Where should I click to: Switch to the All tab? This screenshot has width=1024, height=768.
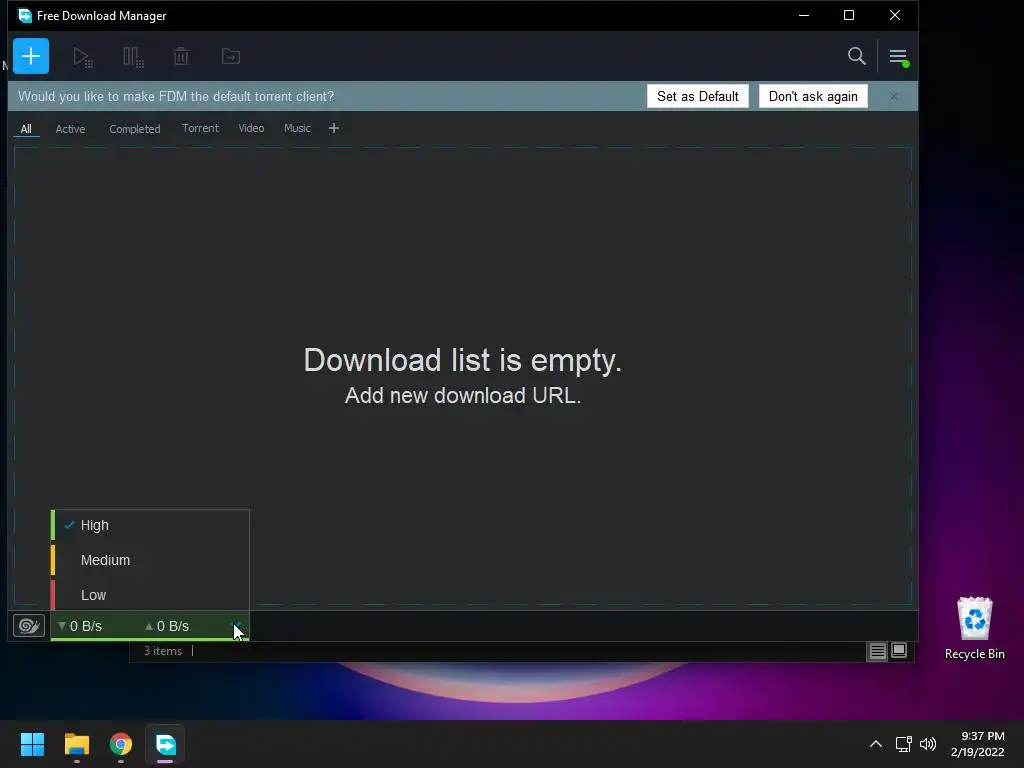[26, 129]
